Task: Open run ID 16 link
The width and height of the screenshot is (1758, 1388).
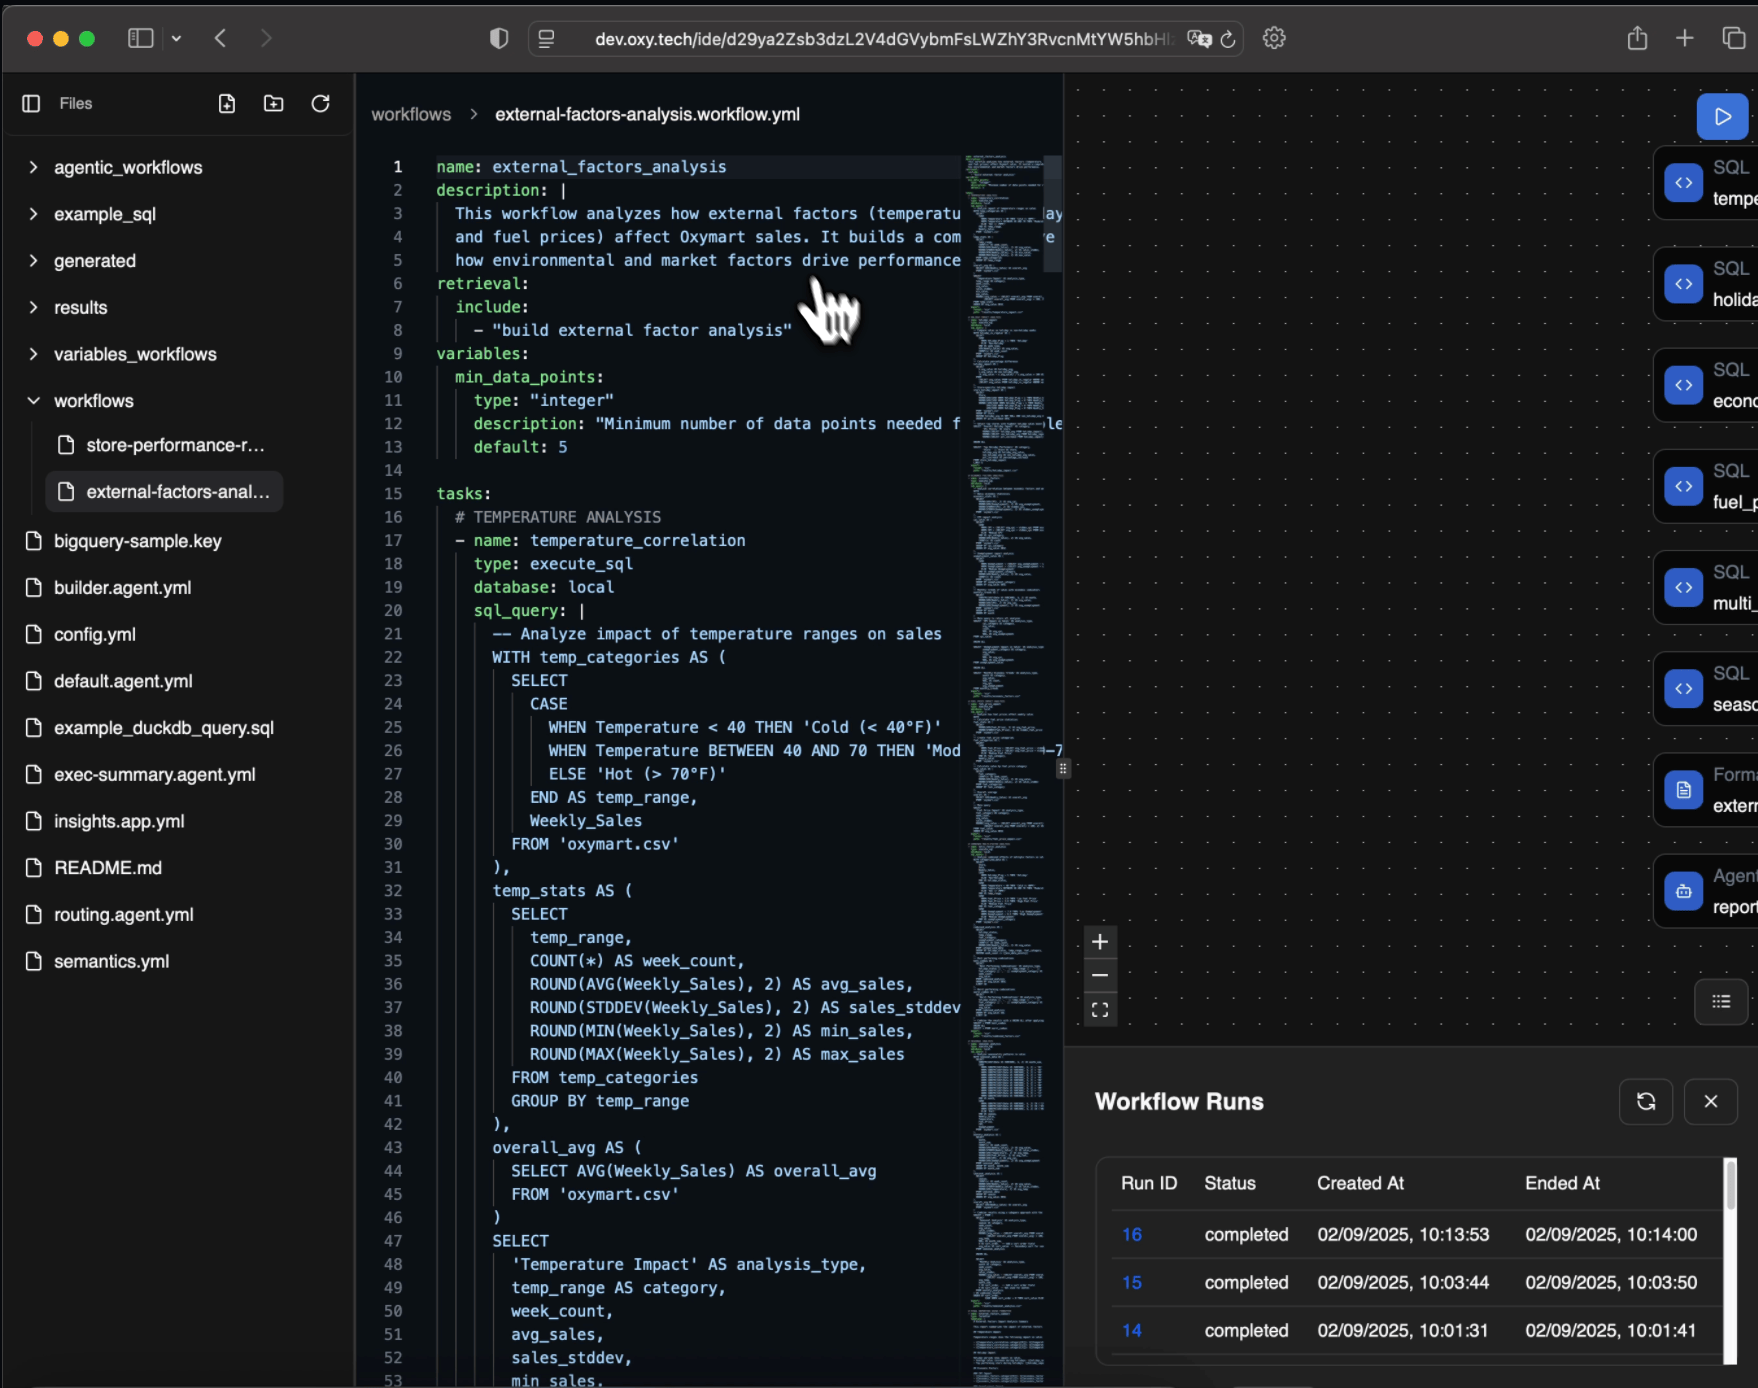Action: (x=1132, y=1235)
